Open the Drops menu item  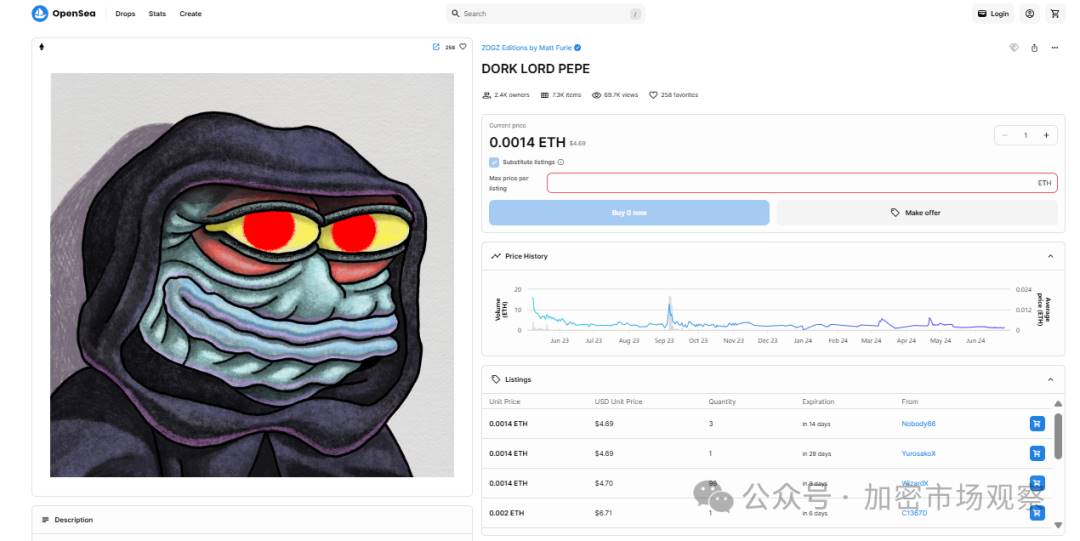[x=125, y=14]
